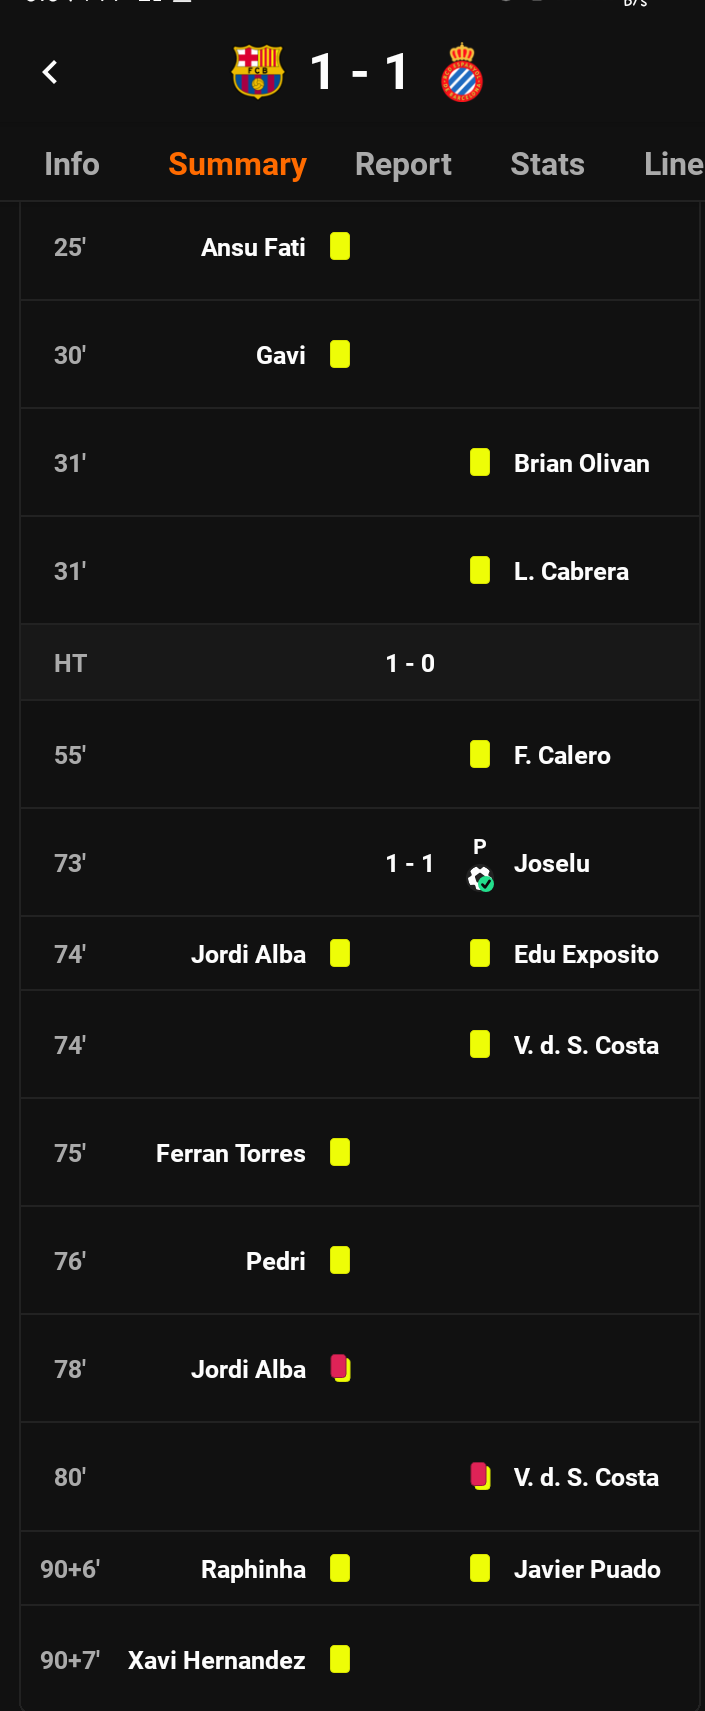This screenshot has width=705, height=1711.
Task: Select Ferran Torres in the 75' row
Action: [231, 1153]
